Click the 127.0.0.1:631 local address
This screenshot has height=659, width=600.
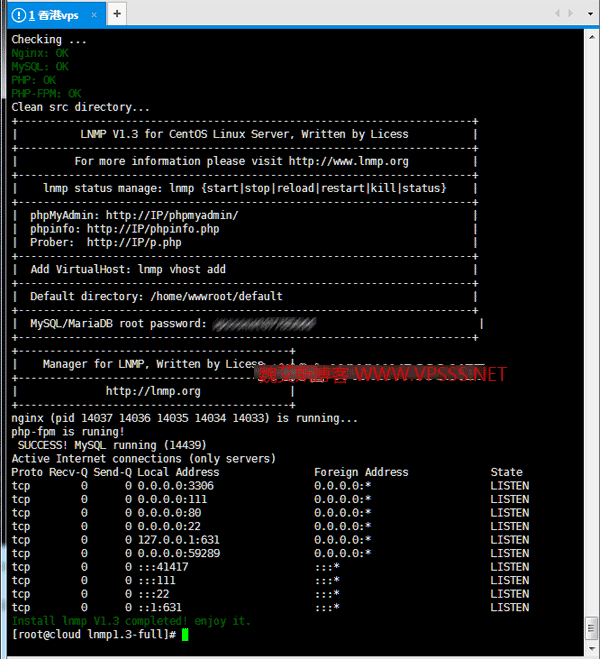pyautogui.click(x=179, y=540)
